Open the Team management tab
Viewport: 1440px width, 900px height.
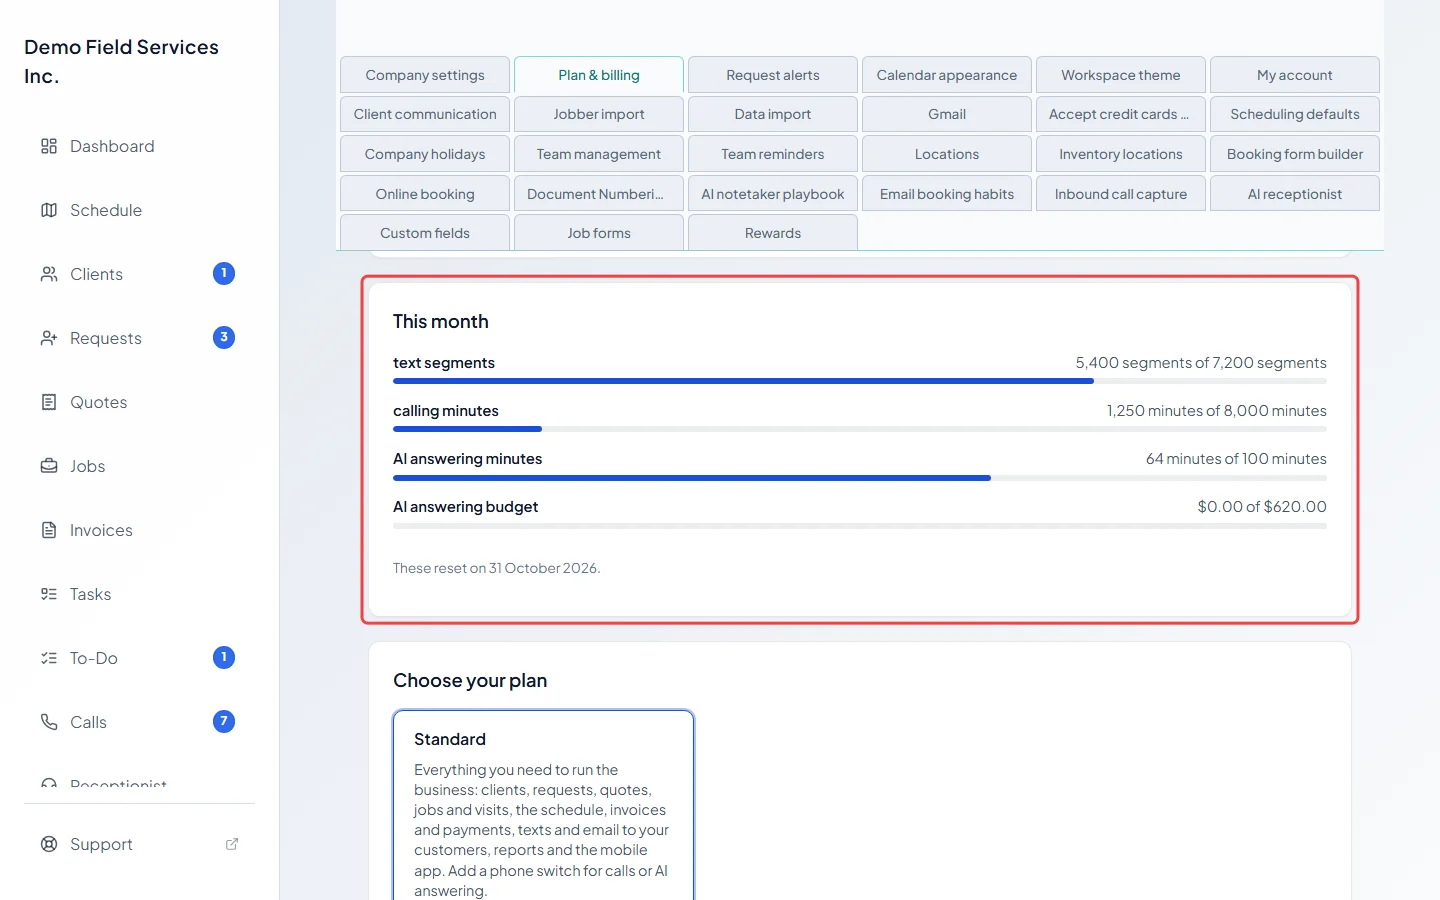click(x=599, y=154)
